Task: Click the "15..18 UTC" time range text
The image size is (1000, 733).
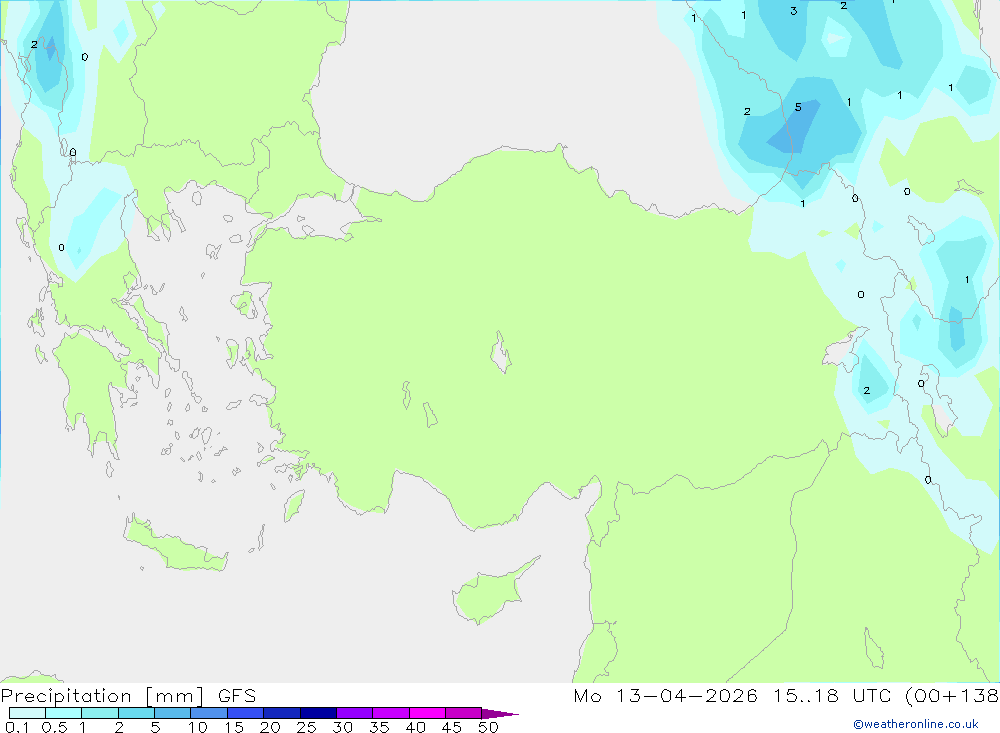Action: click(830, 696)
